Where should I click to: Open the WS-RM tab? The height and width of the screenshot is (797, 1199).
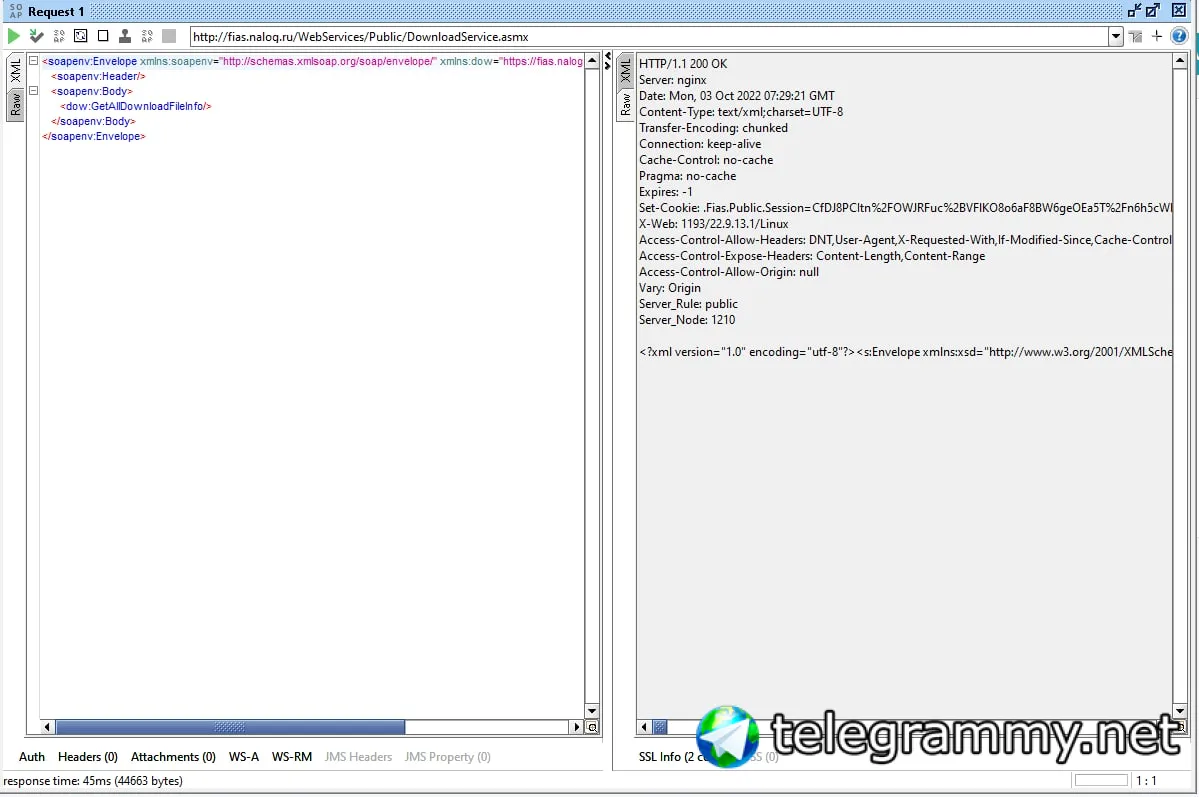click(291, 756)
